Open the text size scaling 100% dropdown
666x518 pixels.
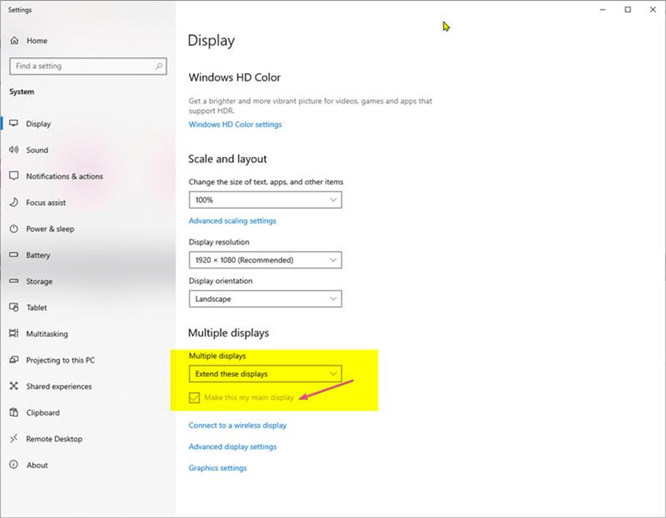click(265, 200)
